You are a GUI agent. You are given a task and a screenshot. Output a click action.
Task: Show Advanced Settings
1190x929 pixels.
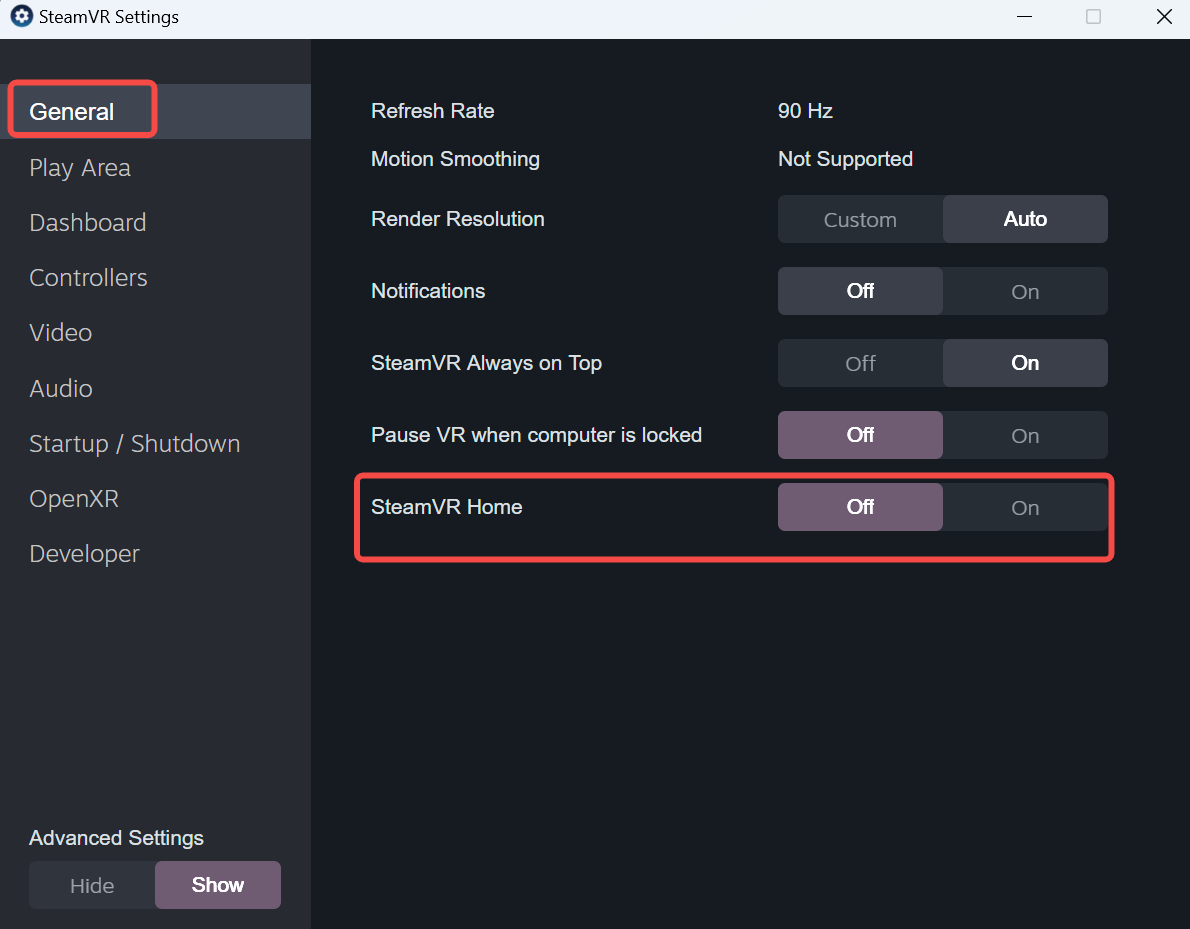click(x=218, y=885)
